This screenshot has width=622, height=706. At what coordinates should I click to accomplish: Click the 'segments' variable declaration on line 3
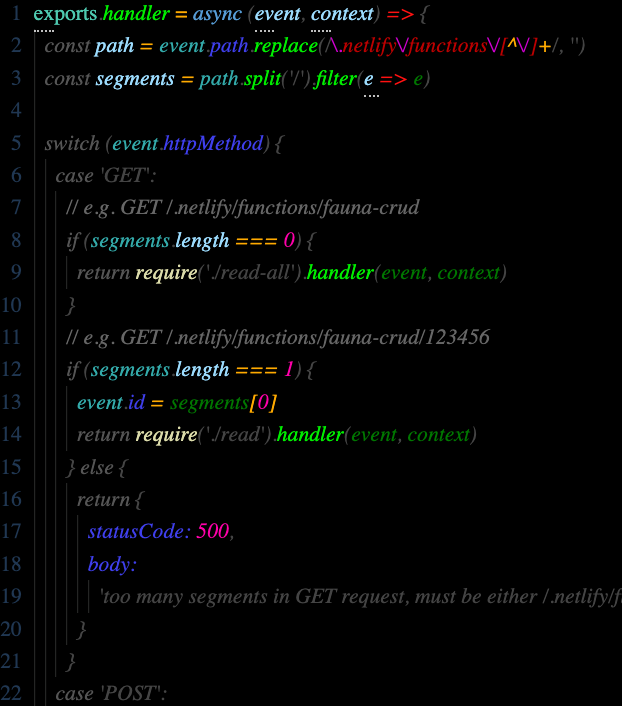coord(135,79)
